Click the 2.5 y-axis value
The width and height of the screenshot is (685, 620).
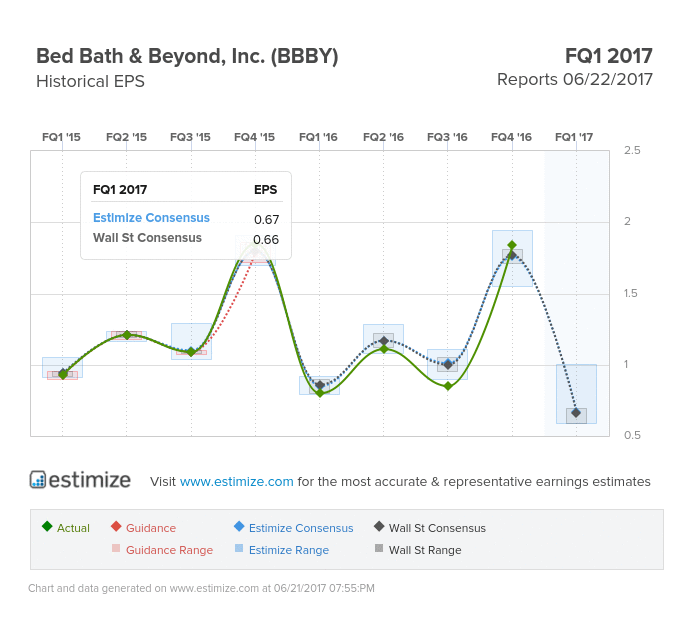pyautogui.click(x=632, y=150)
